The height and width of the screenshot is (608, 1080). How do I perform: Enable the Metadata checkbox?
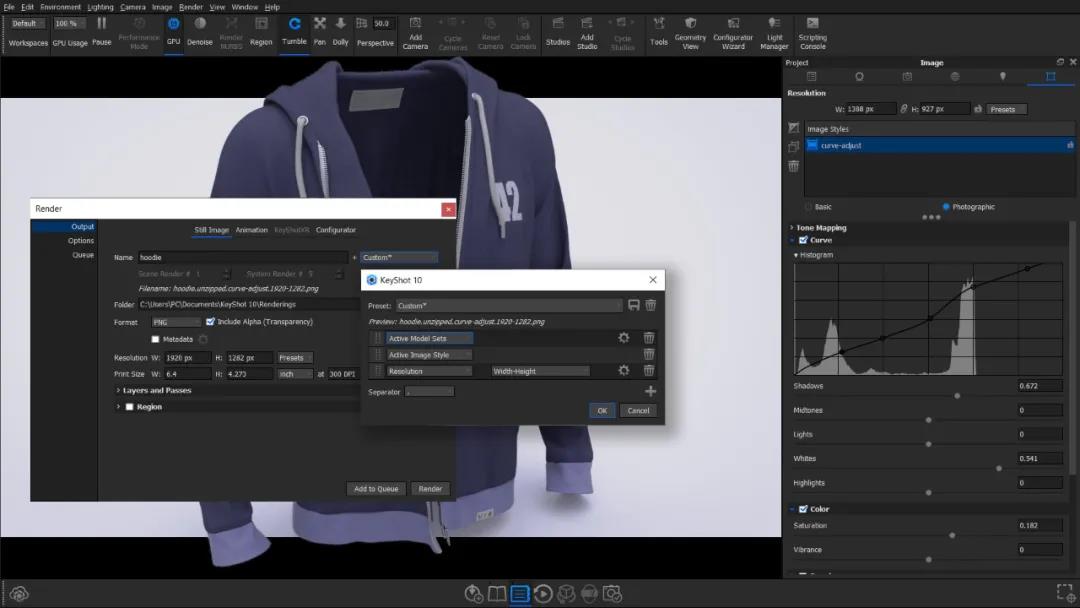click(x=155, y=339)
